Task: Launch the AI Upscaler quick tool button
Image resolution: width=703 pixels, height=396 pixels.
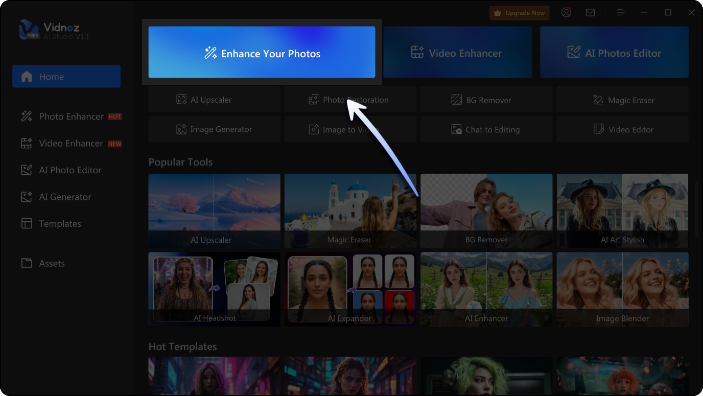Action: tap(214, 100)
